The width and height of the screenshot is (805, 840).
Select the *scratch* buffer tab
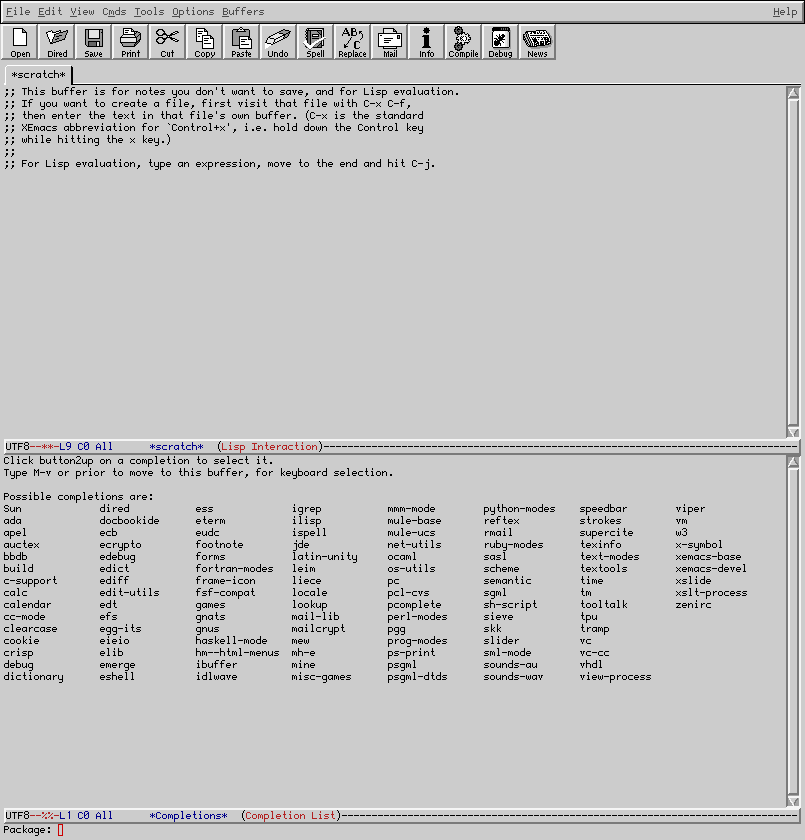coord(38,74)
